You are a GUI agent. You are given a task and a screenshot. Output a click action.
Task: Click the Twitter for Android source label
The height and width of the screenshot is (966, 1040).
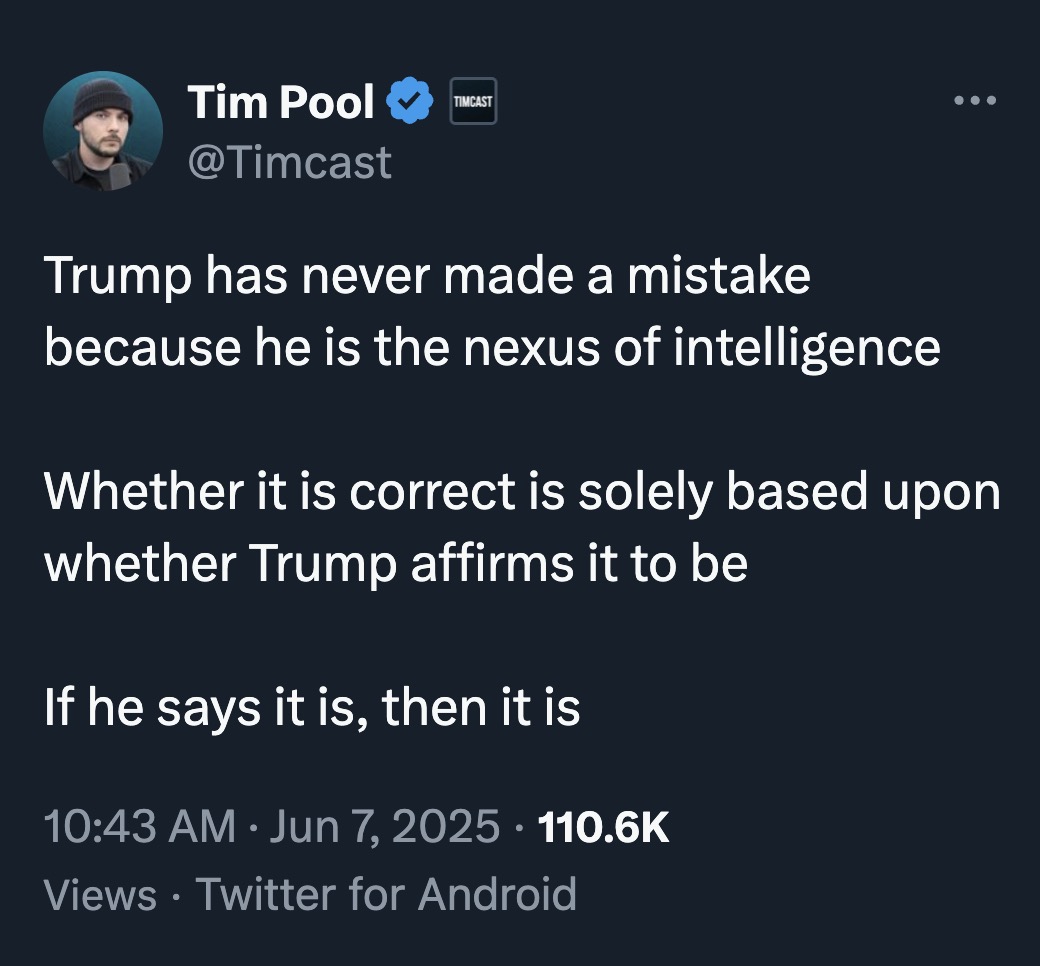(386, 893)
